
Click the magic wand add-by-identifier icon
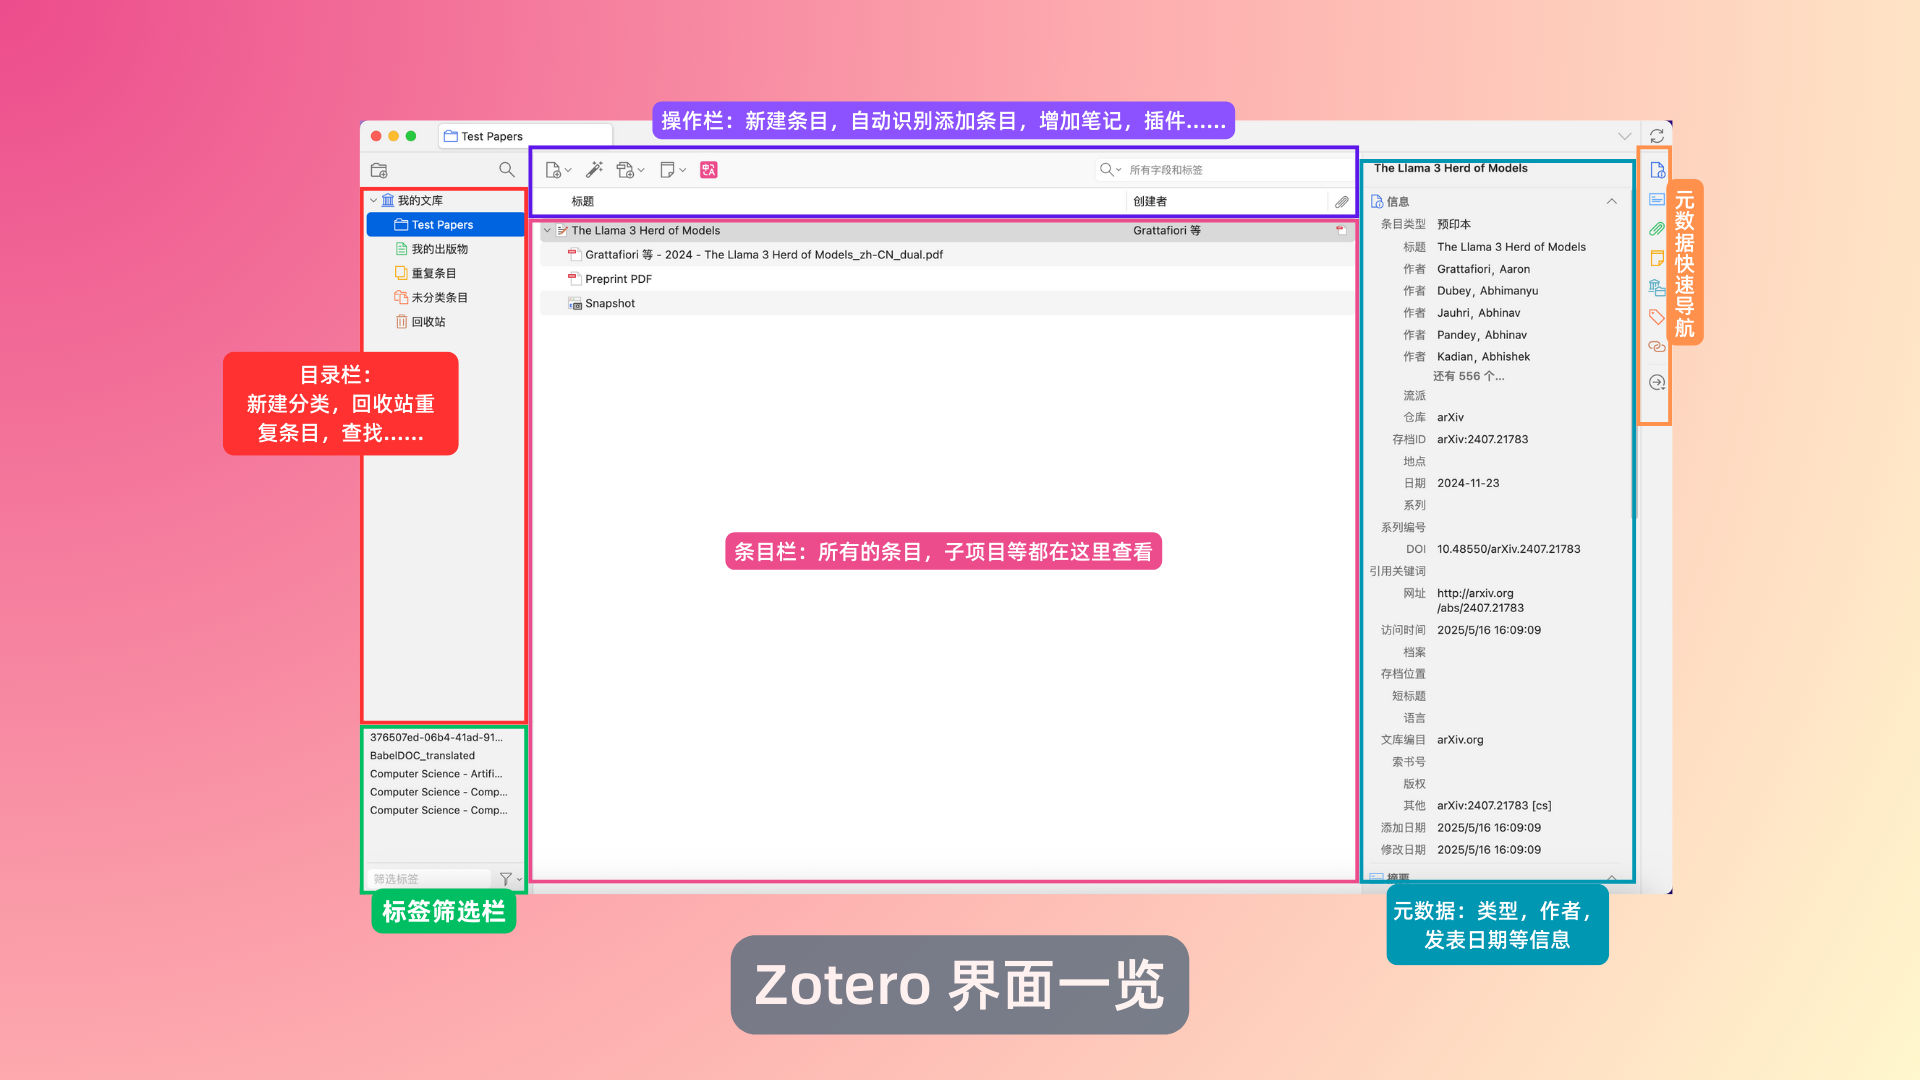594,170
